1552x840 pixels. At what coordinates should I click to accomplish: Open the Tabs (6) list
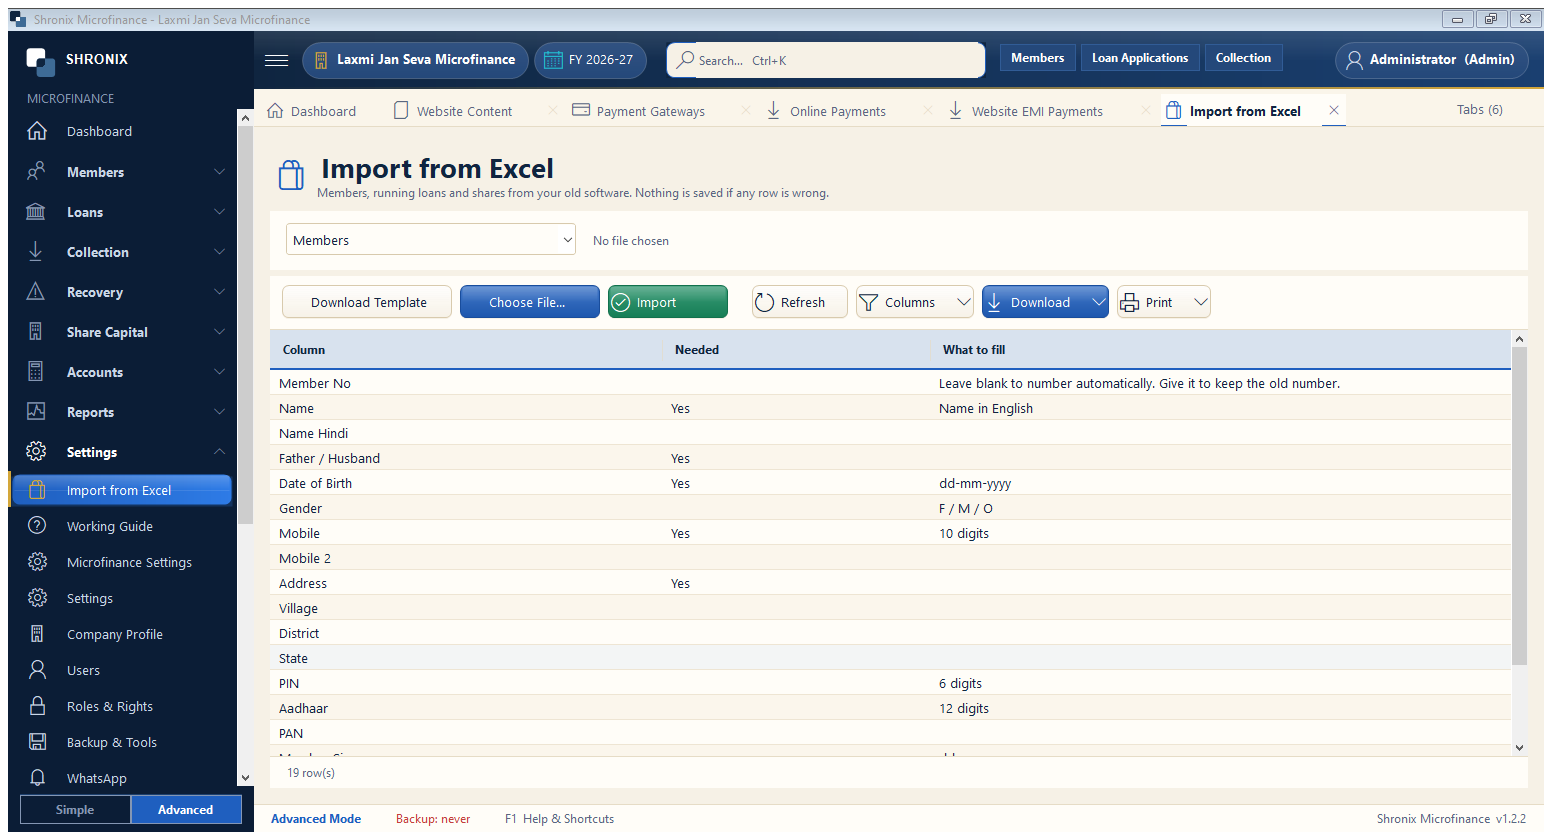1480,110
